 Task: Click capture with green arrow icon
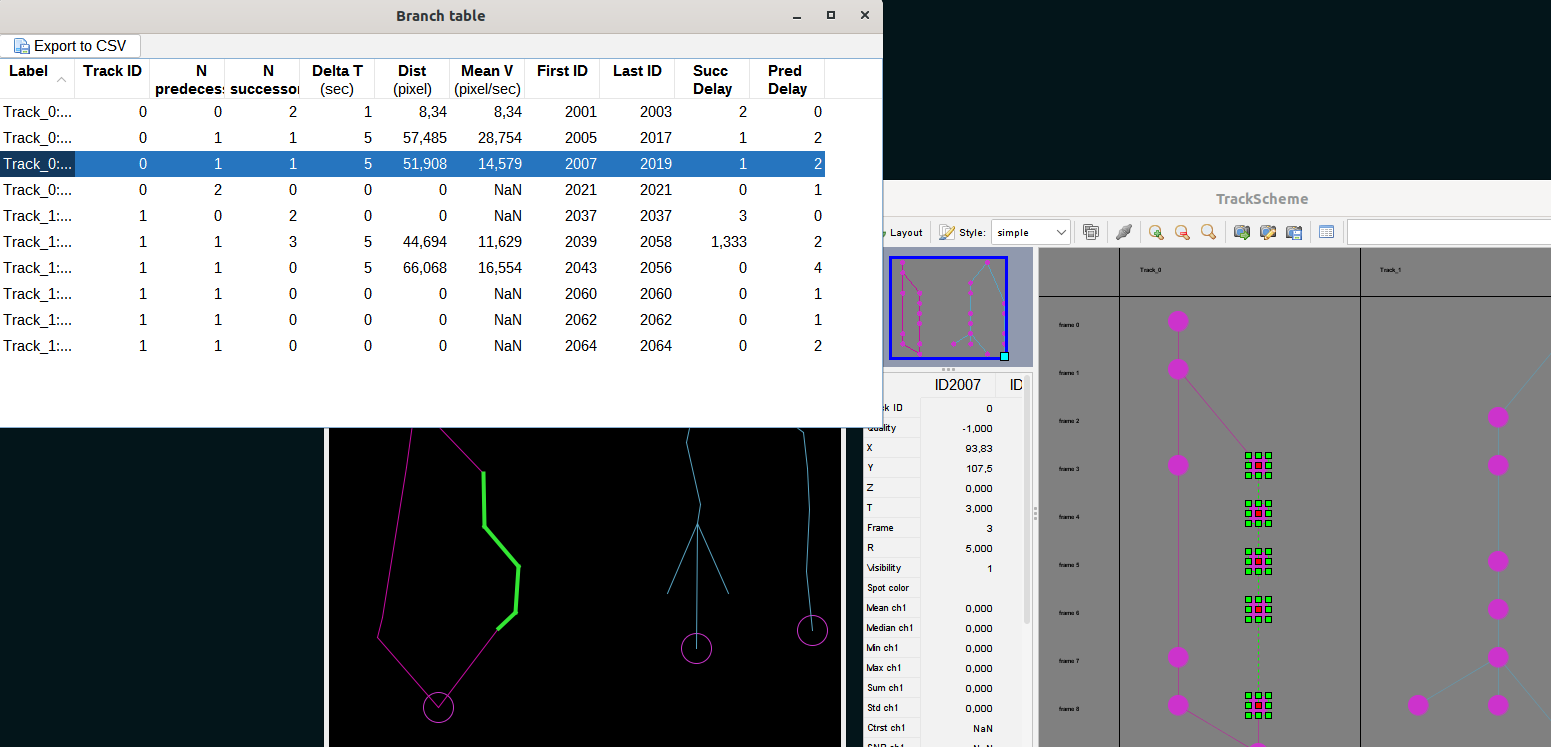coord(1242,232)
